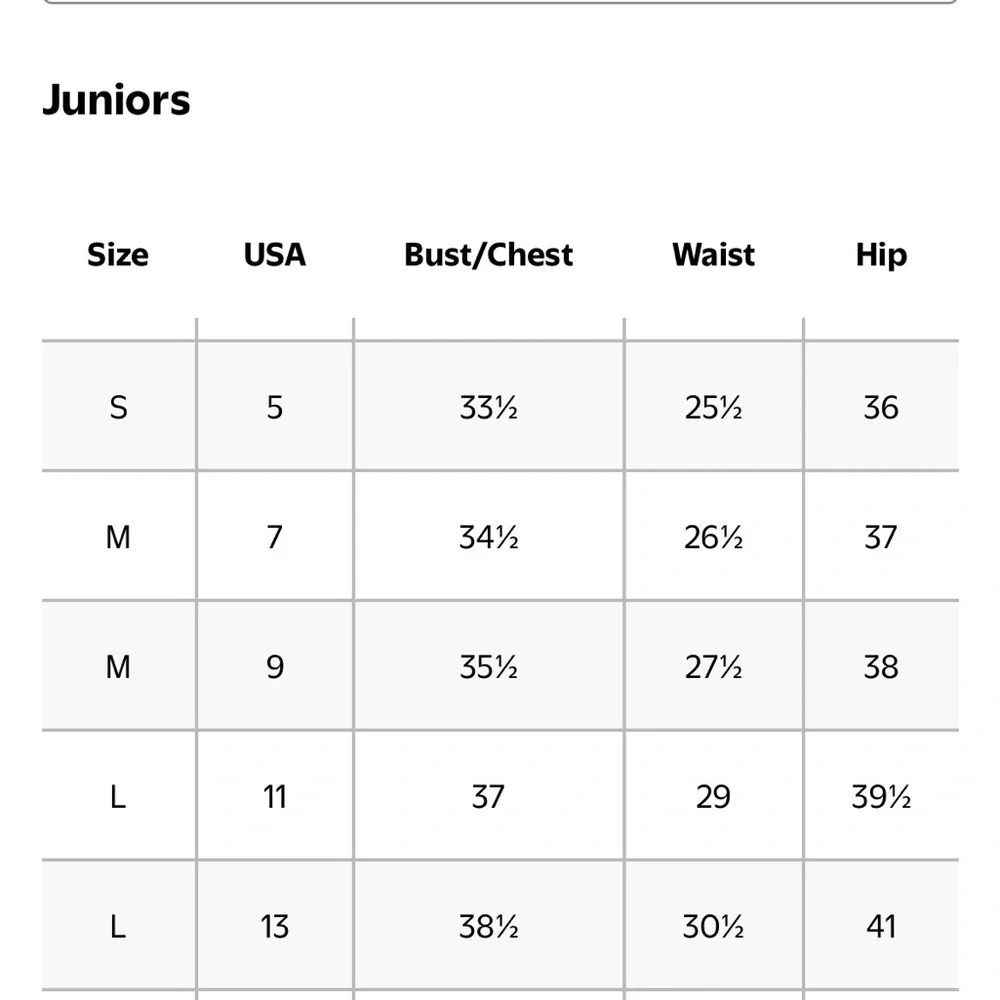Viewport: 1000px width, 1000px height.
Task: Click USA size 9 cell
Action: pos(275,667)
